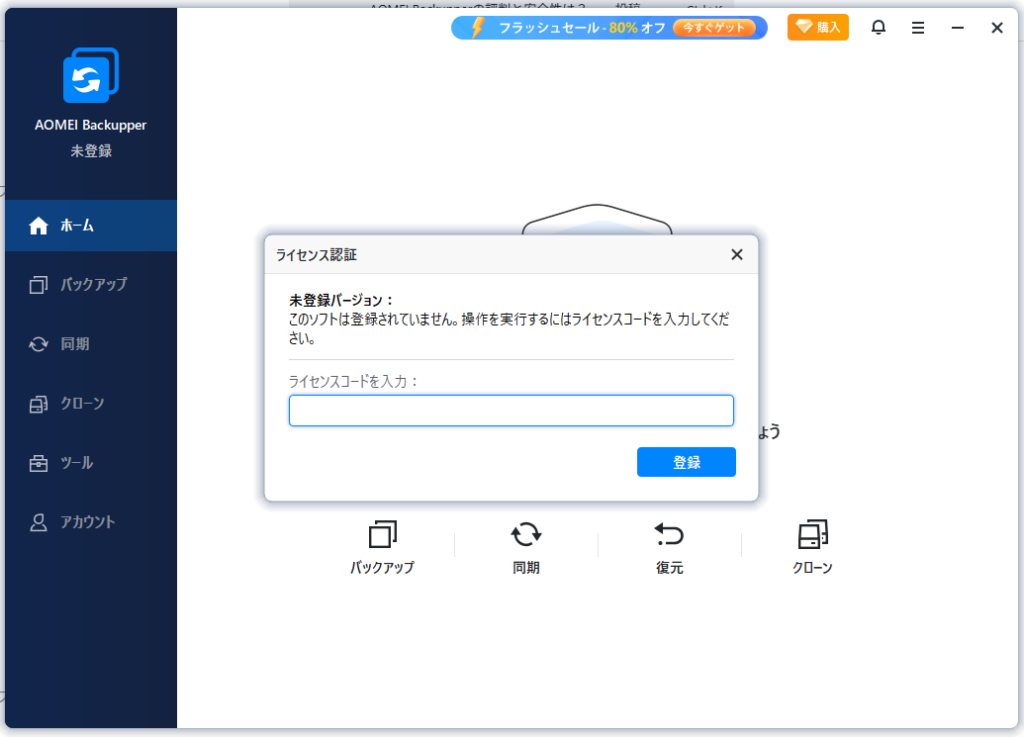Click the アカウント person icon in sidebar
The image size is (1024, 737).
[x=39, y=522]
